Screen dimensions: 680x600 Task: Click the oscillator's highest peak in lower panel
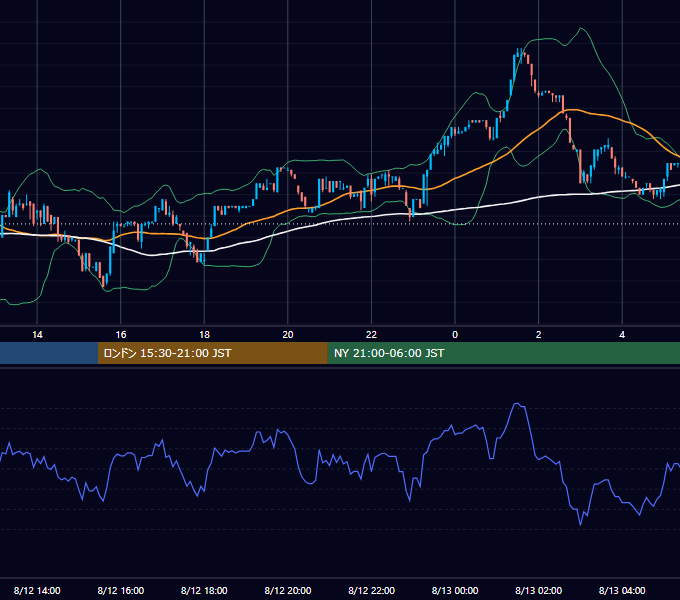tap(517, 404)
